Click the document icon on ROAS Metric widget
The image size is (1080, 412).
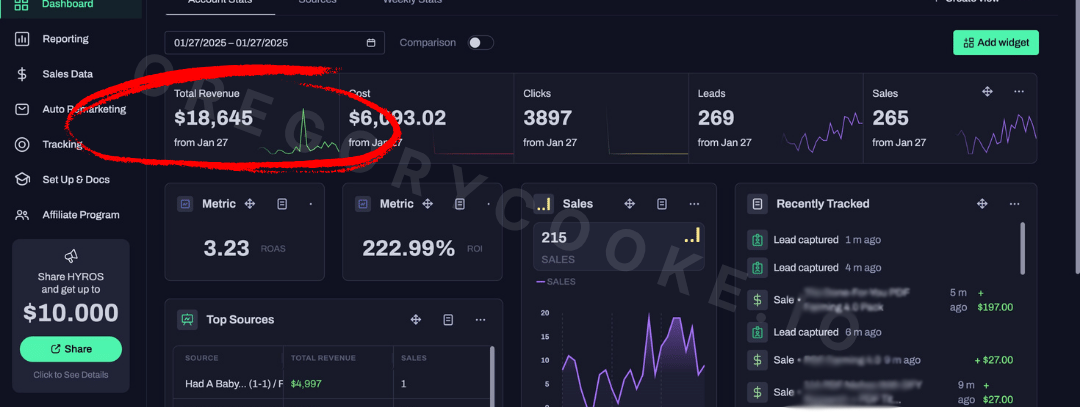point(282,204)
